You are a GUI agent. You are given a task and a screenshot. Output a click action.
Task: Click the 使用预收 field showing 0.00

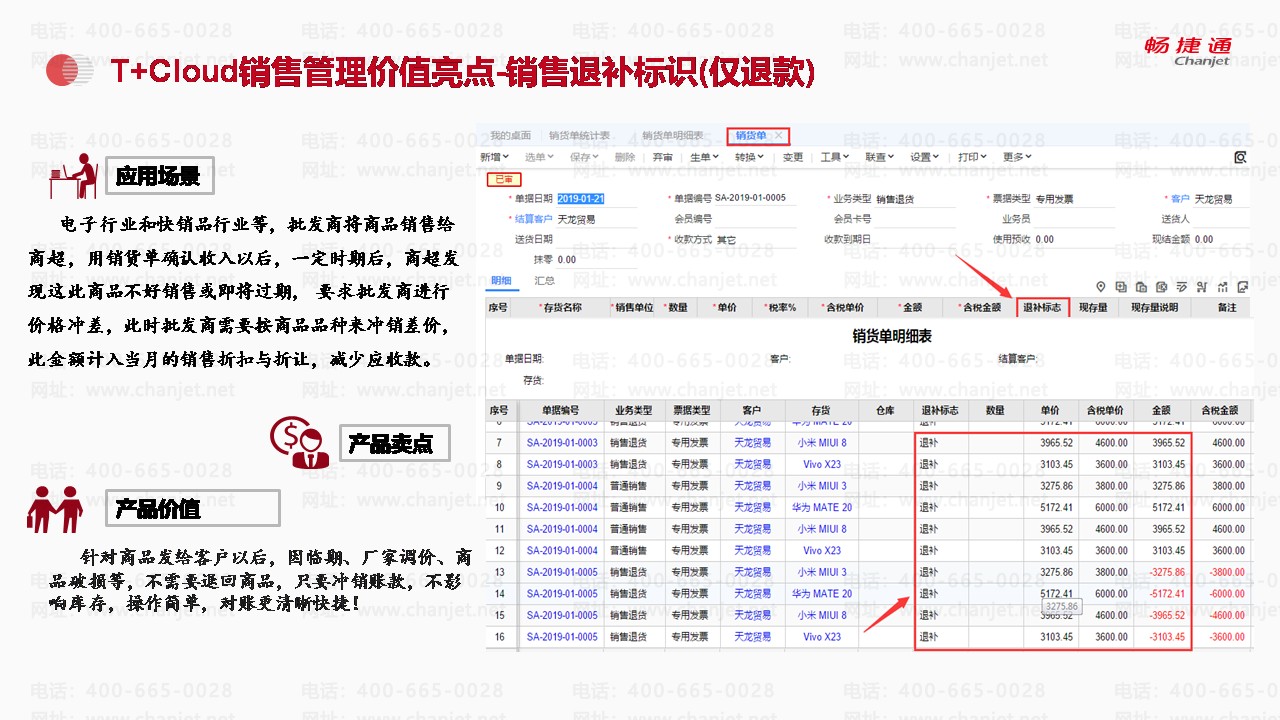[x=1075, y=240]
